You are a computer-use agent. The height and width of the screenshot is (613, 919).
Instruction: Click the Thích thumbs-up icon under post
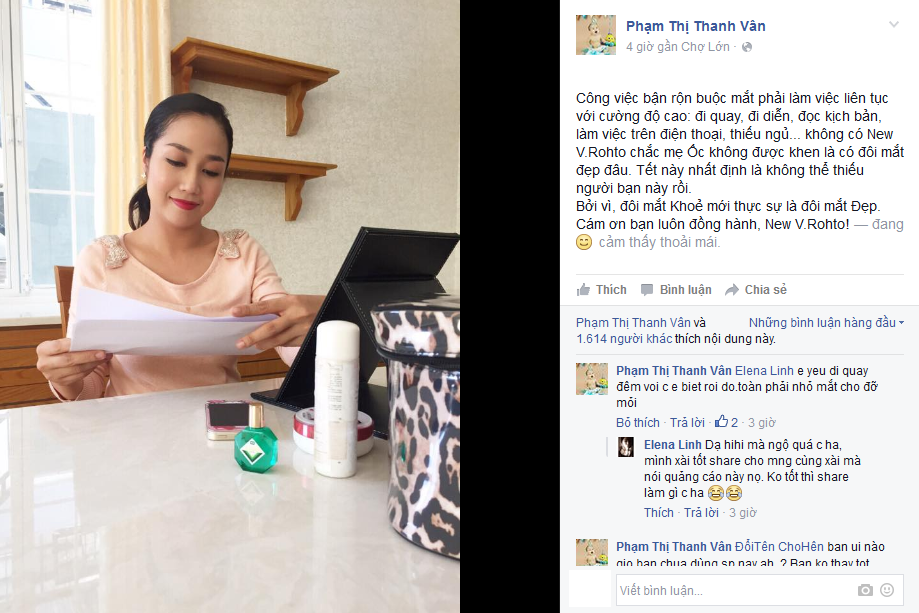583,290
